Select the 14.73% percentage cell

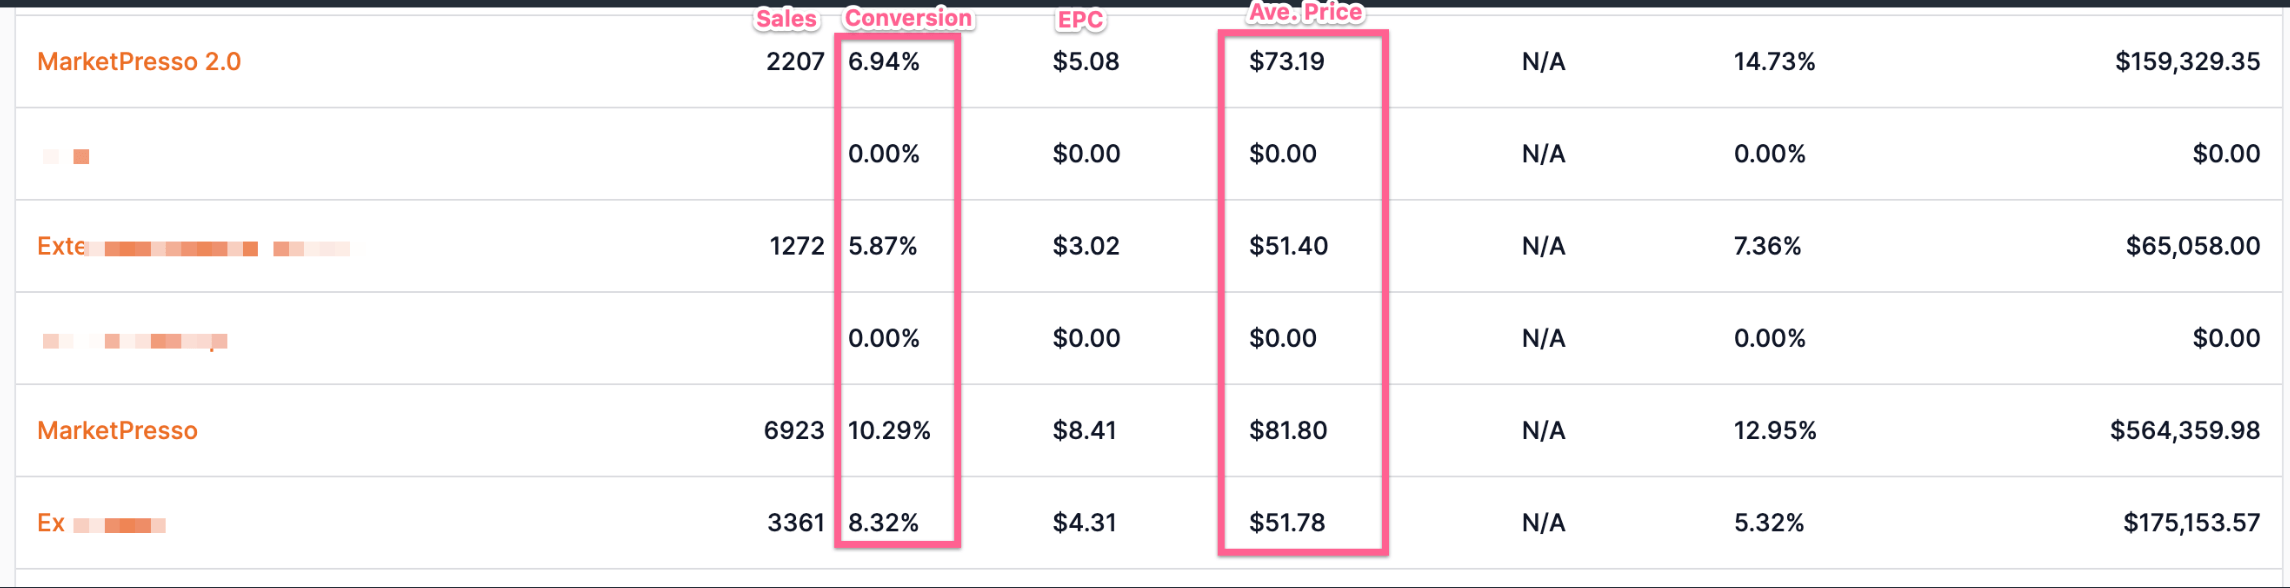[x=1774, y=62]
